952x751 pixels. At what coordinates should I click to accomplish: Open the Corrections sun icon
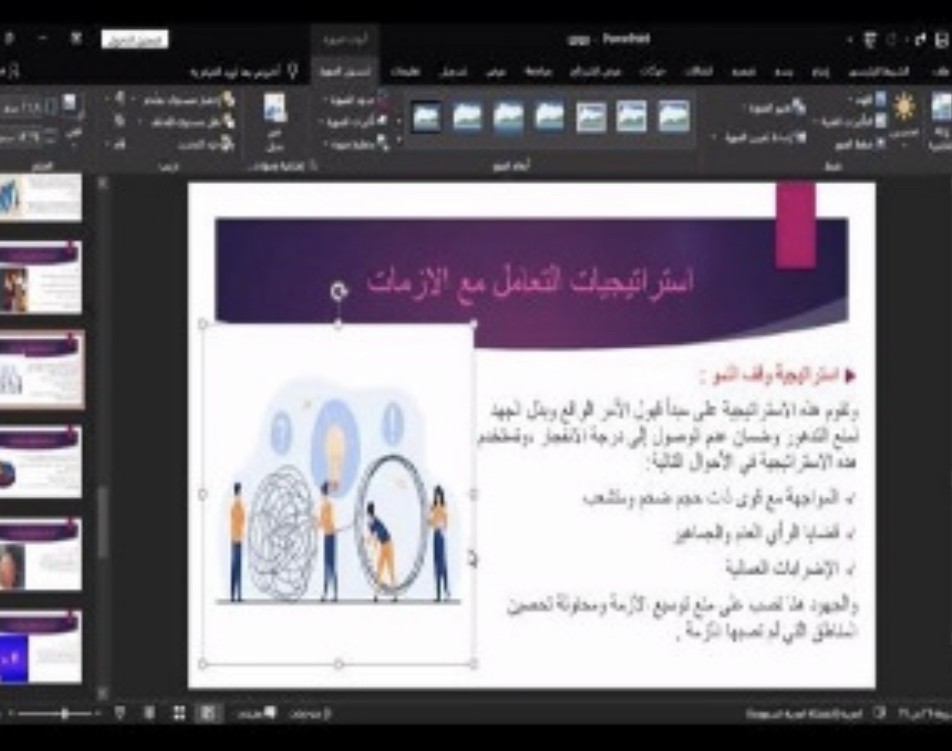point(904,110)
